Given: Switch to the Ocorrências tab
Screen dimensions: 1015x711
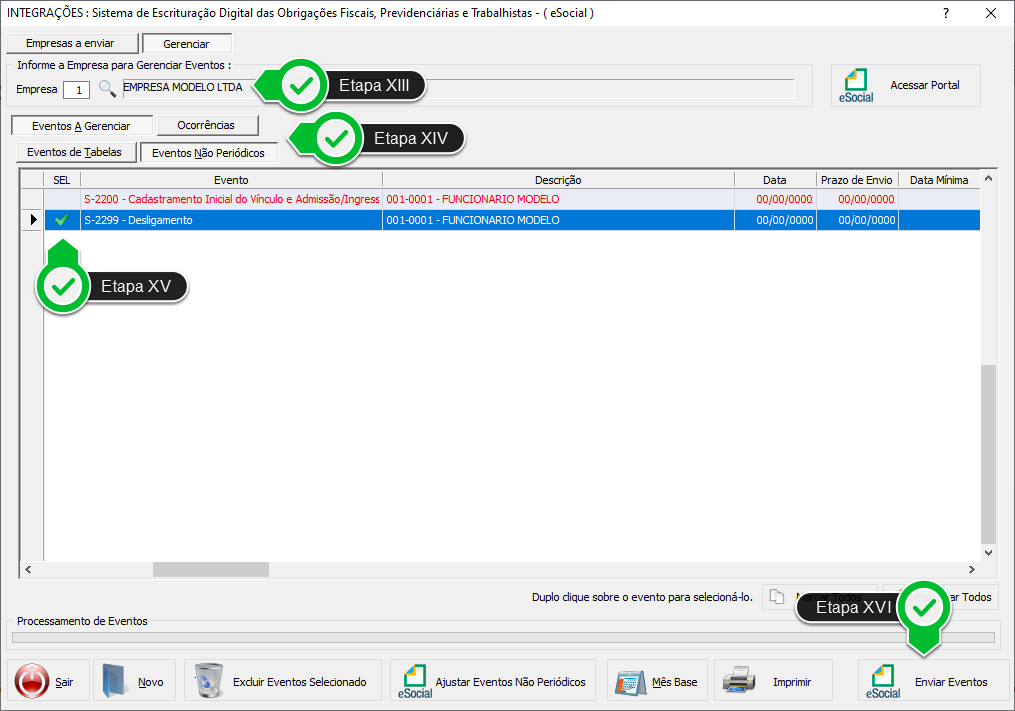Looking at the screenshot, I should pyautogui.click(x=207, y=126).
